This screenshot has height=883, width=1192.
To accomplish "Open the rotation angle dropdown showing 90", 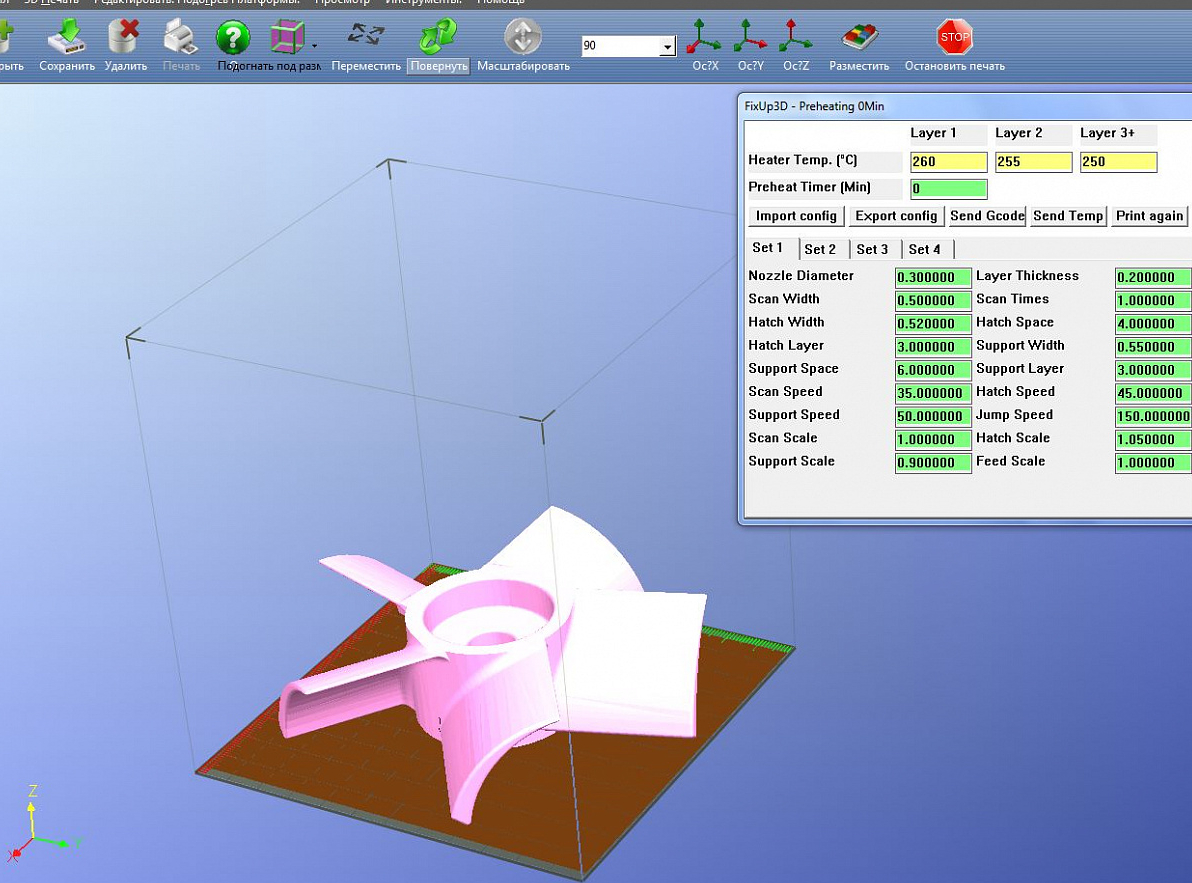I will click(667, 46).
